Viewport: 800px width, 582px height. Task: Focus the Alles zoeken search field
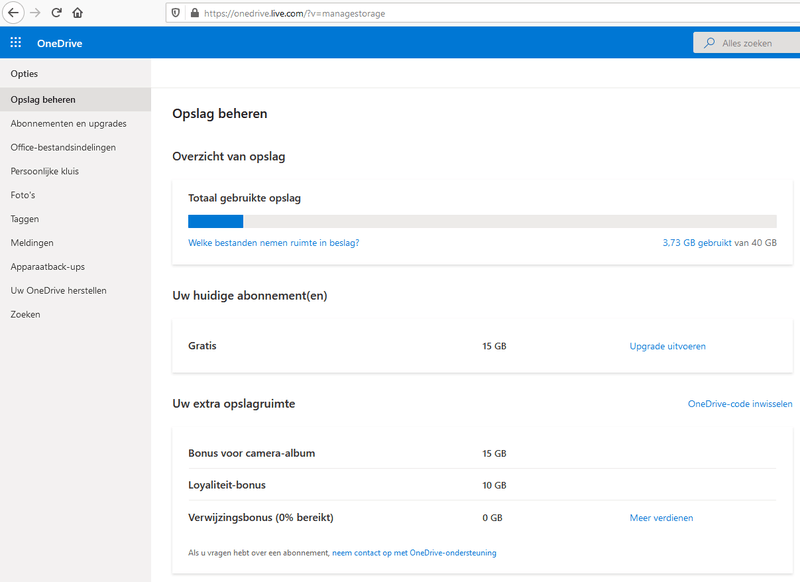click(x=746, y=43)
